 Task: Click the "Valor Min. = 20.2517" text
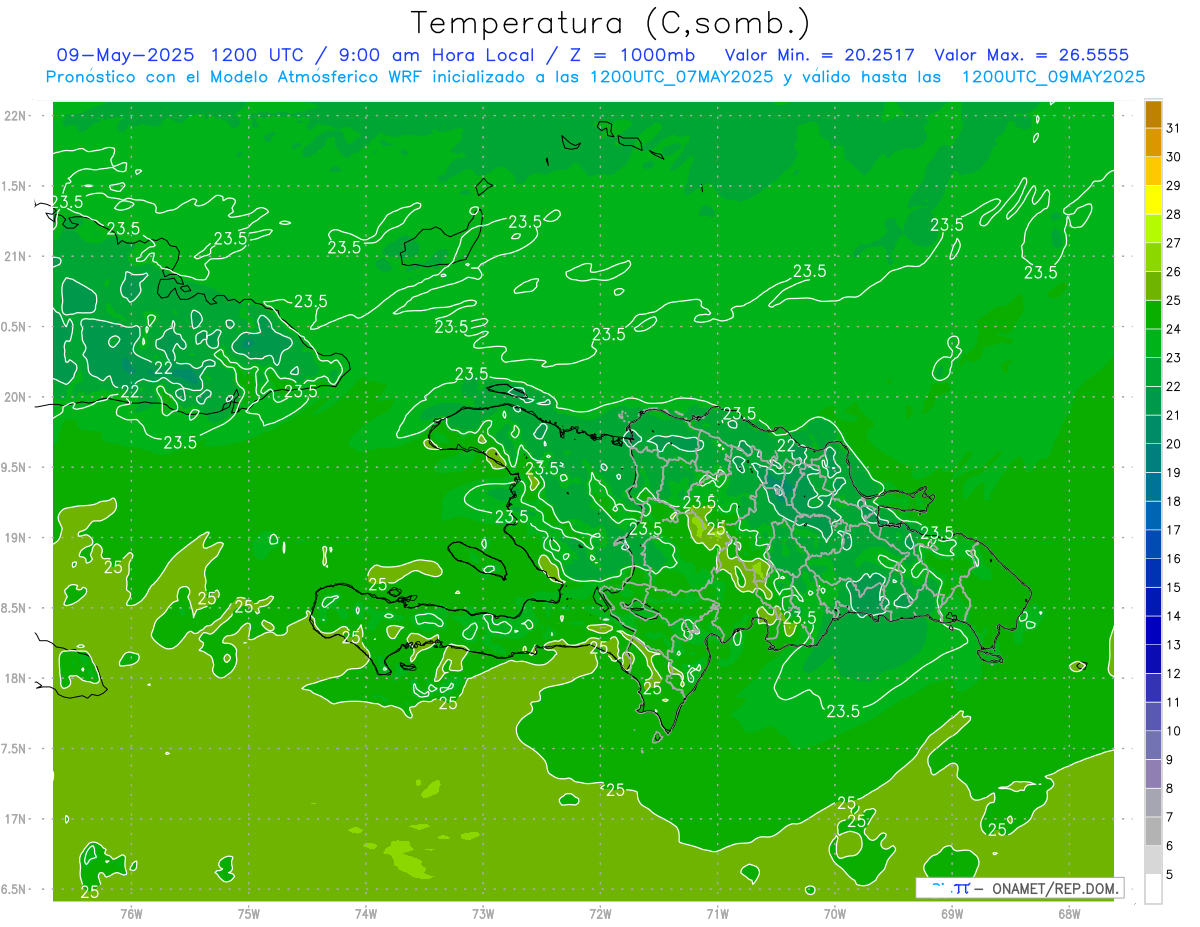click(x=820, y=54)
